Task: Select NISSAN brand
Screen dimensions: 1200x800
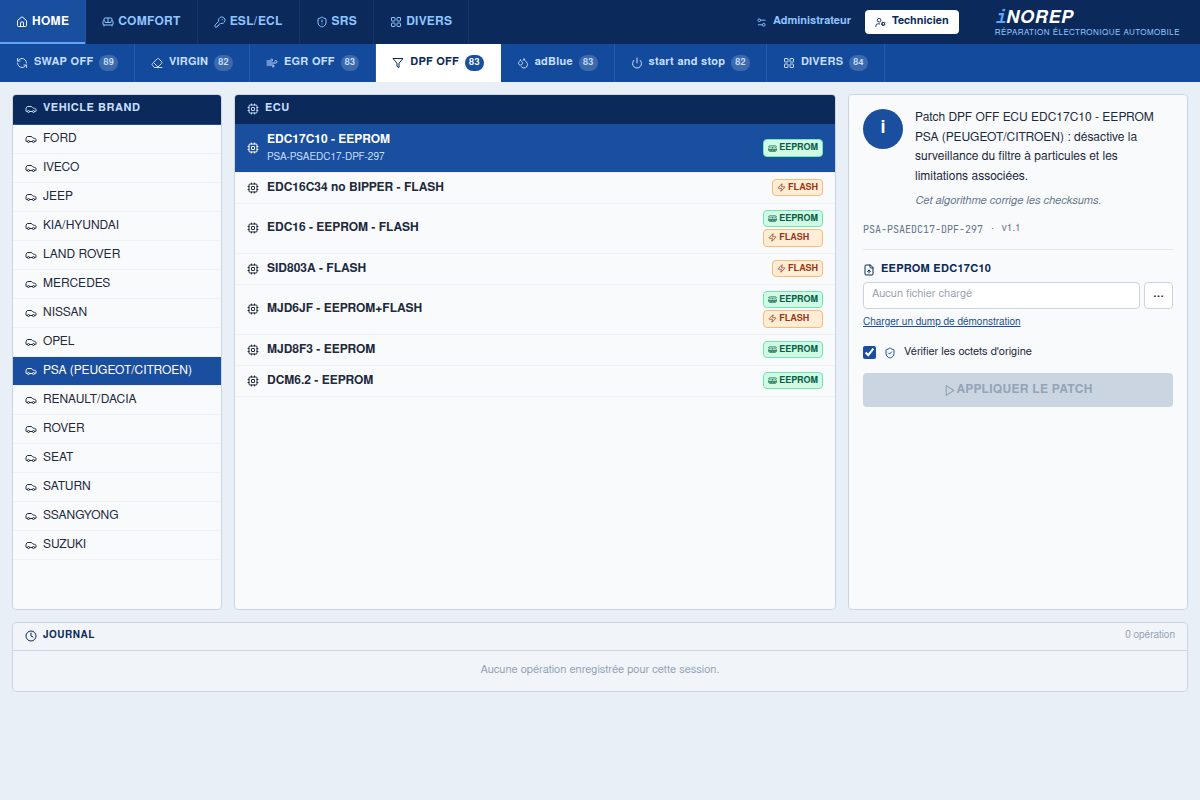Action: click(117, 313)
